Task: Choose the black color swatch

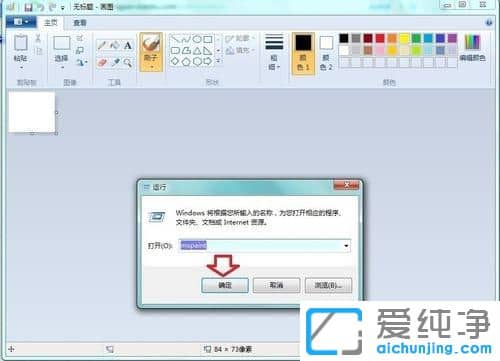Action: pos(344,38)
